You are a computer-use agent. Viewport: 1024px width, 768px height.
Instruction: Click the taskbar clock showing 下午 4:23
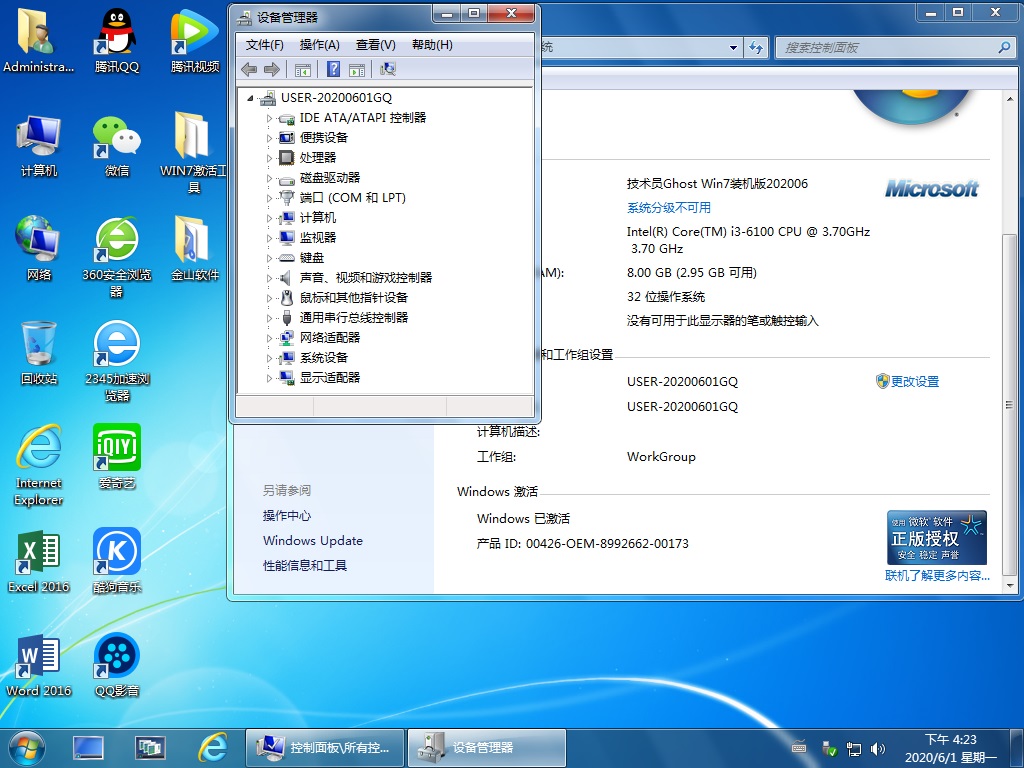[x=950, y=748]
